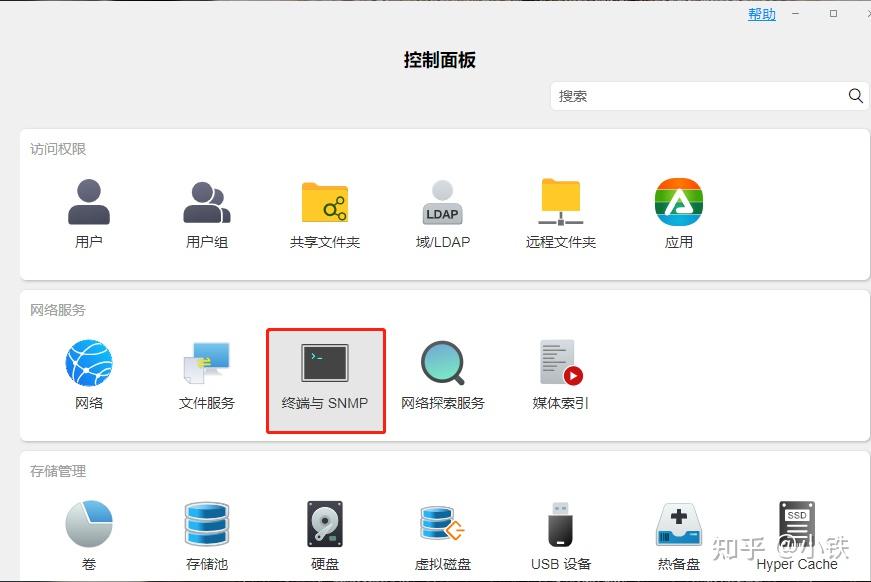This screenshot has width=871, height=582.
Task: Open USB 设备 management
Action: click(x=560, y=535)
